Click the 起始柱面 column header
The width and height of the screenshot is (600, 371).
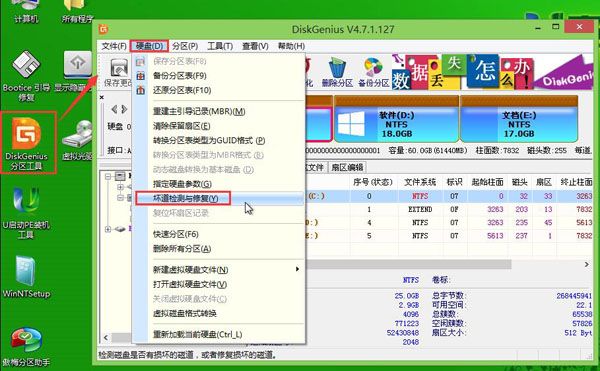point(488,182)
